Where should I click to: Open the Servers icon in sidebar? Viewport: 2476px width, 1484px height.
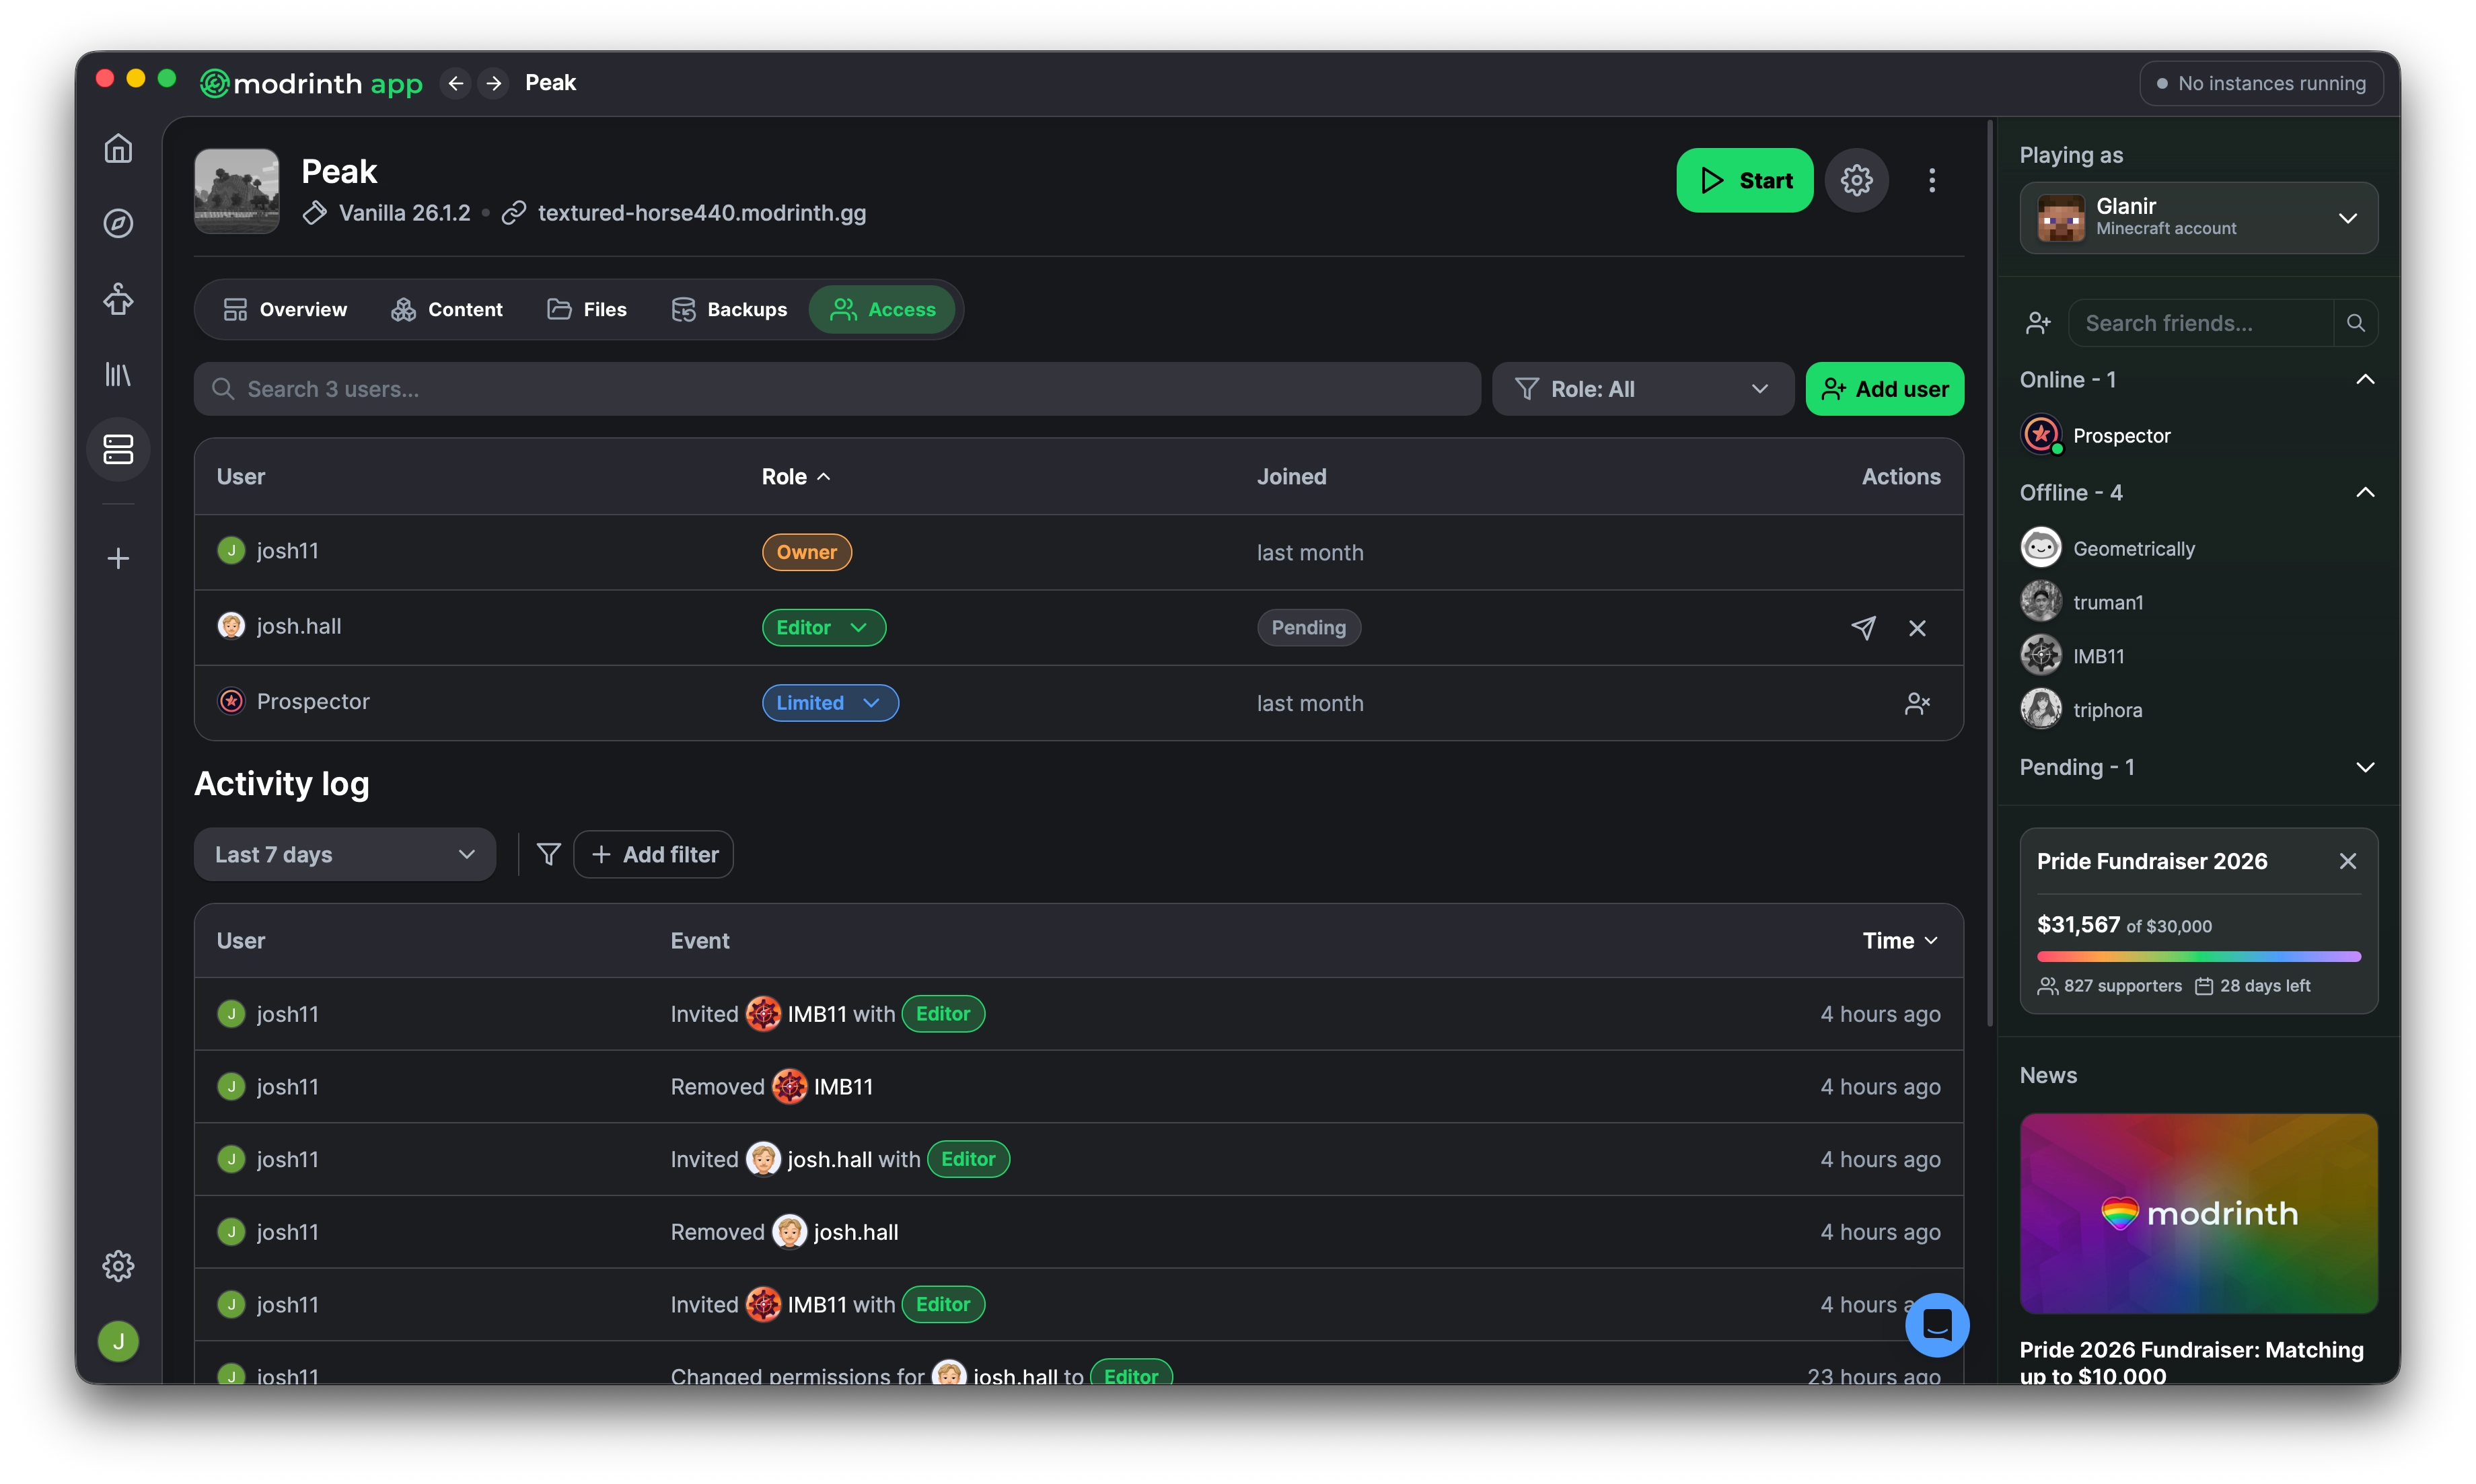point(118,449)
